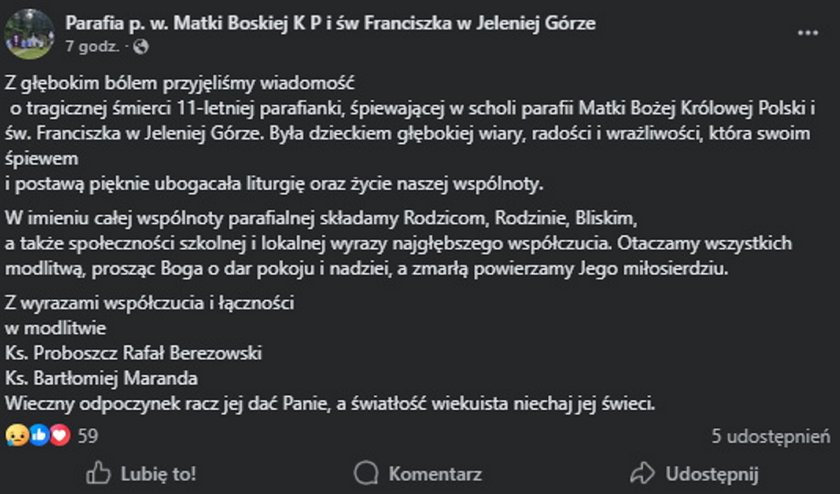View the "5 udostępnień" shares list

coord(771,436)
